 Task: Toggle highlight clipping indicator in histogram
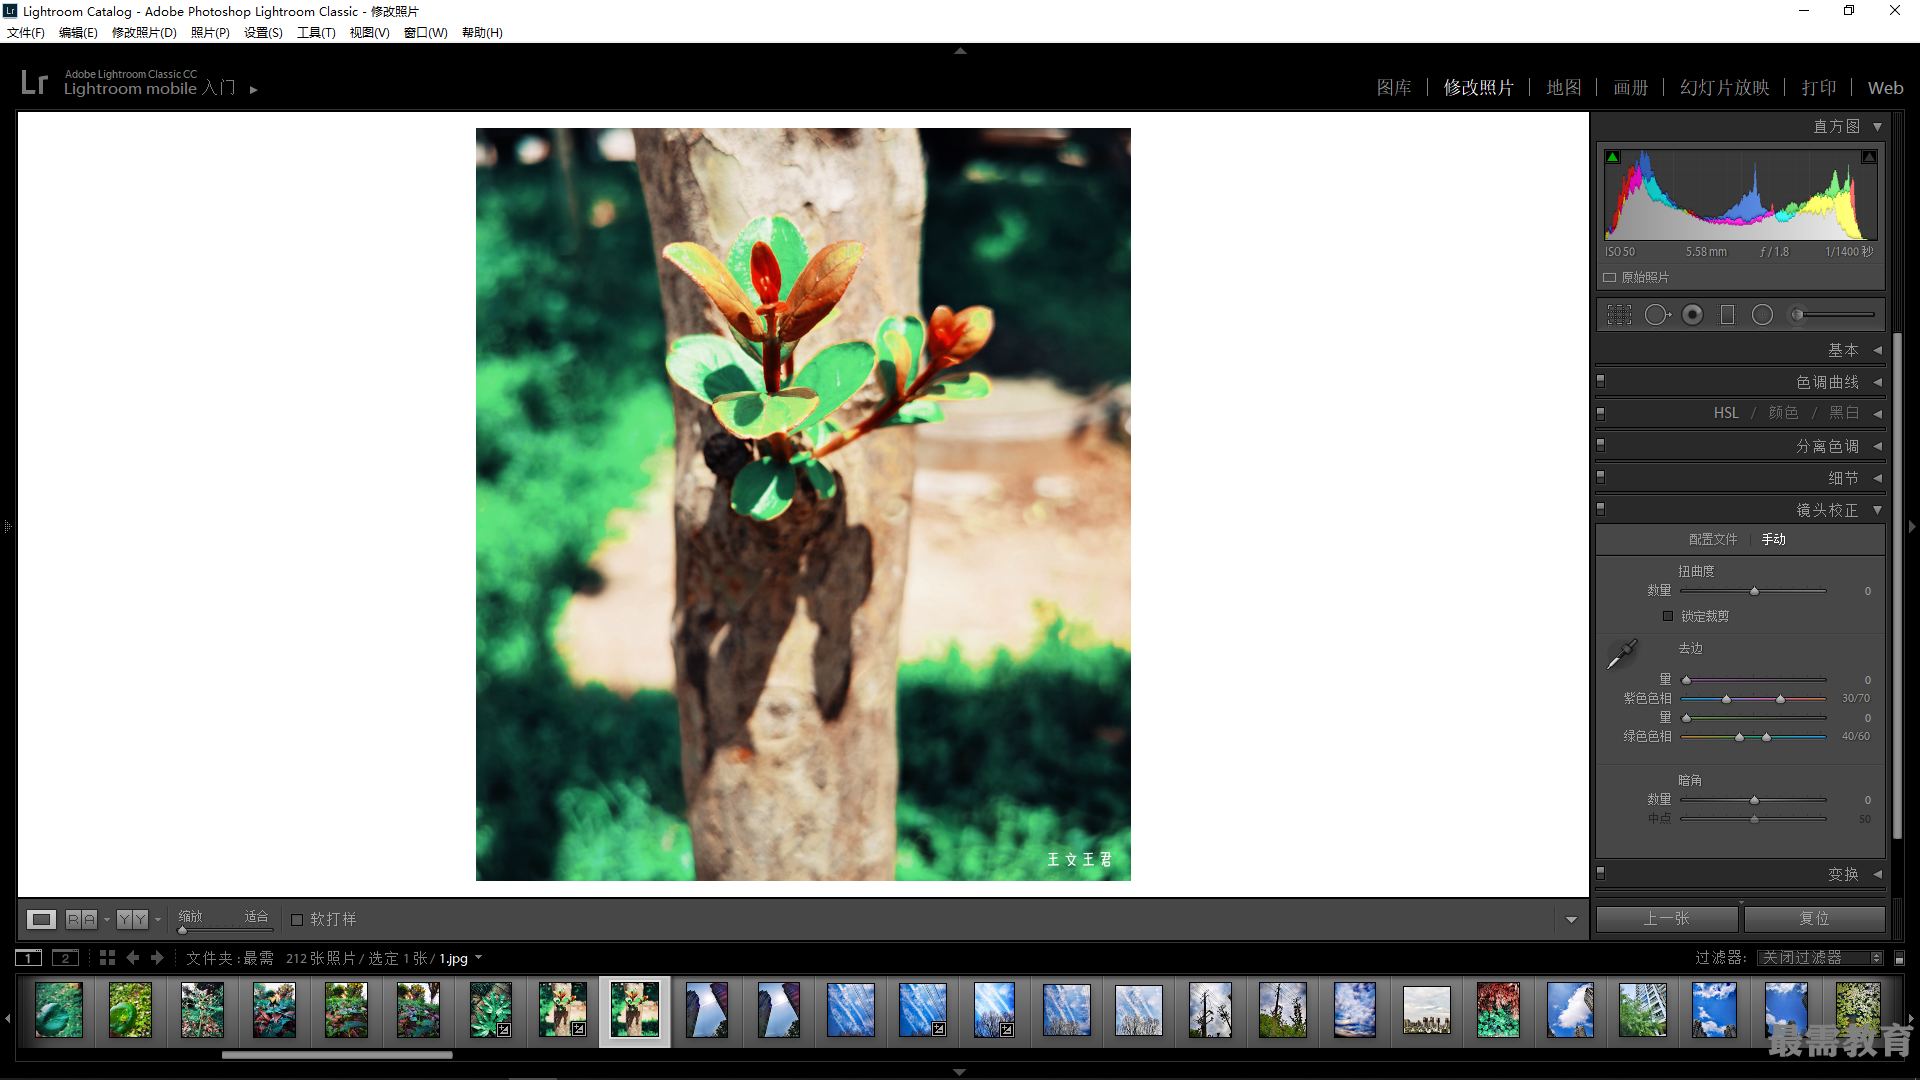click(1868, 157)
